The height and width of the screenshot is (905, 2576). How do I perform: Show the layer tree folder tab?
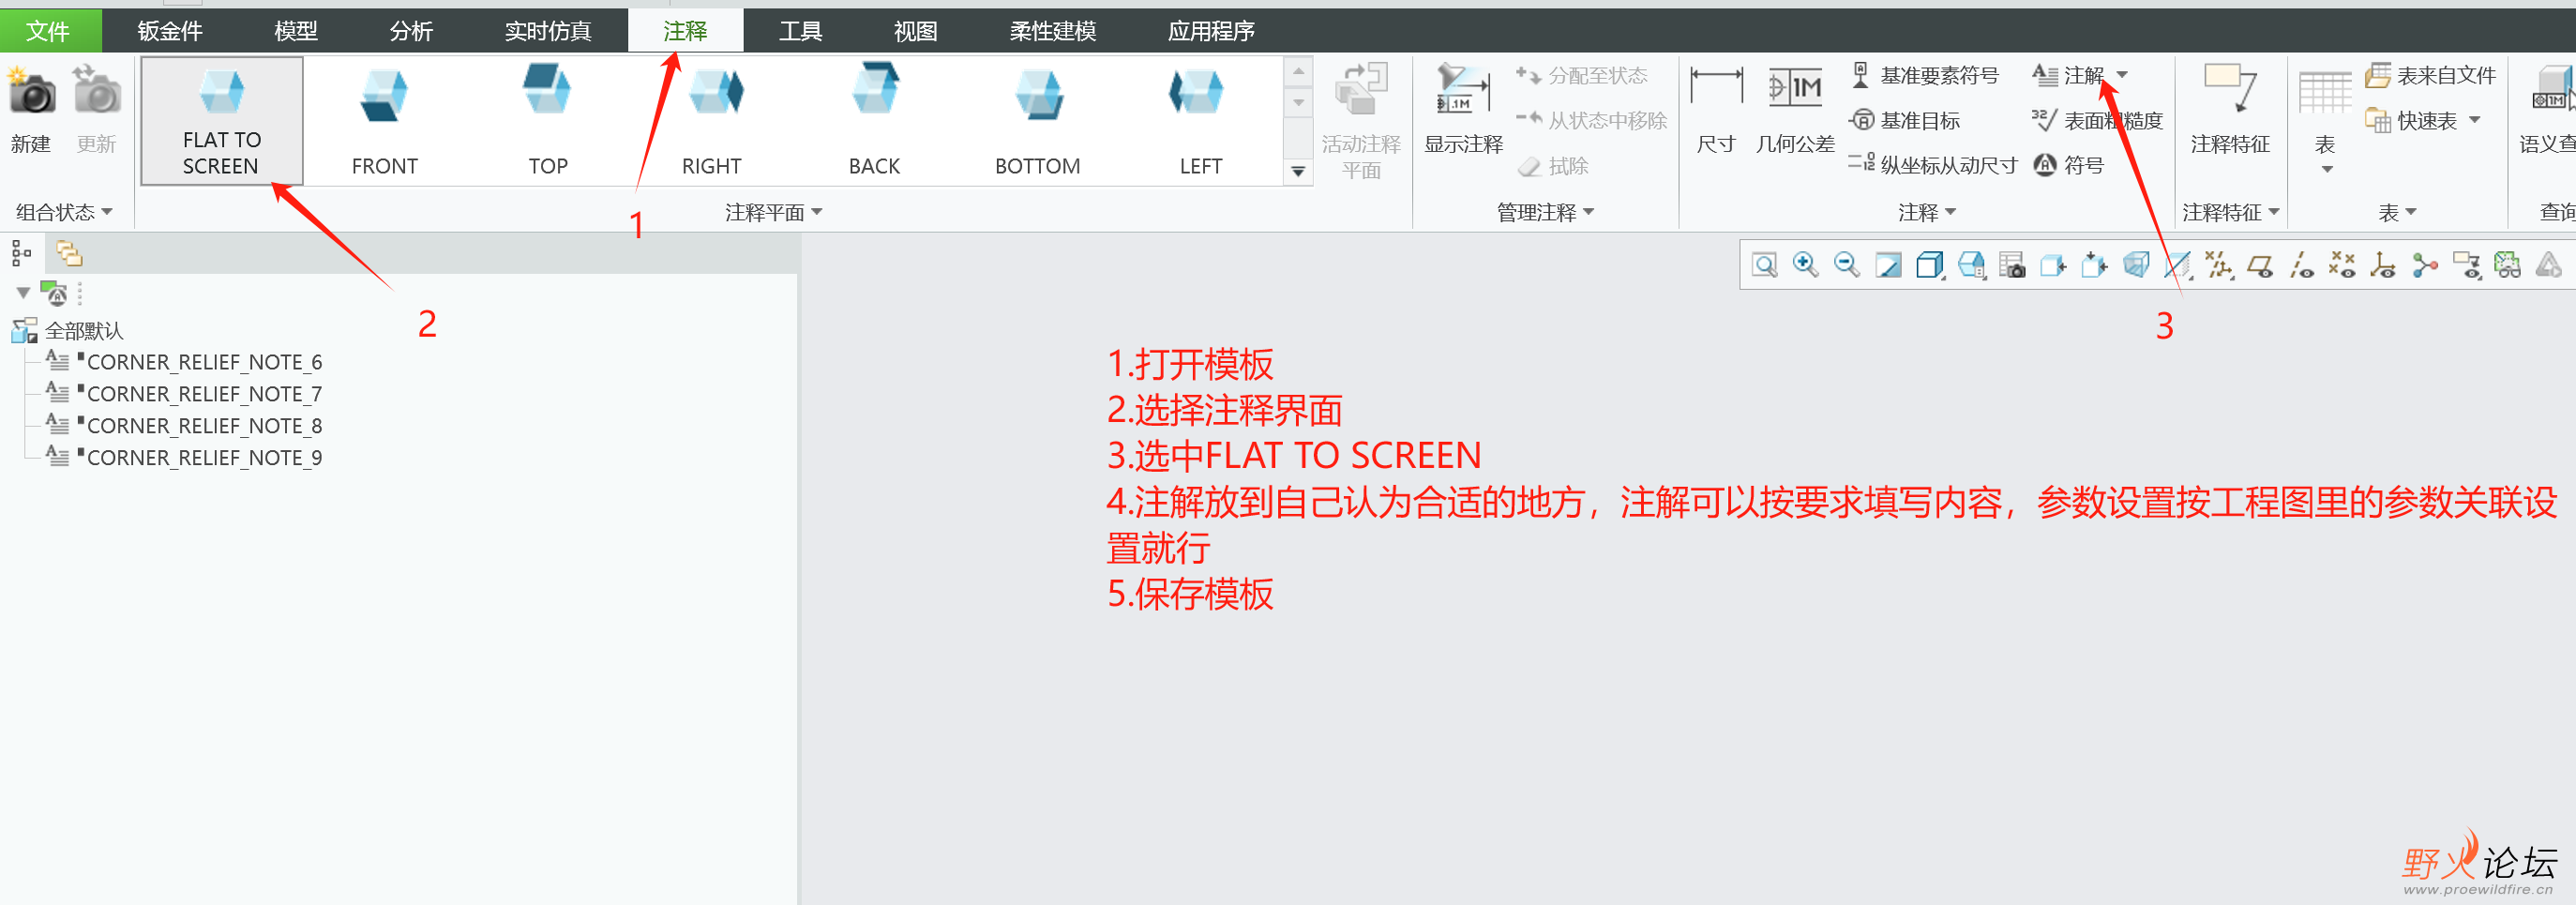(69, 254)
